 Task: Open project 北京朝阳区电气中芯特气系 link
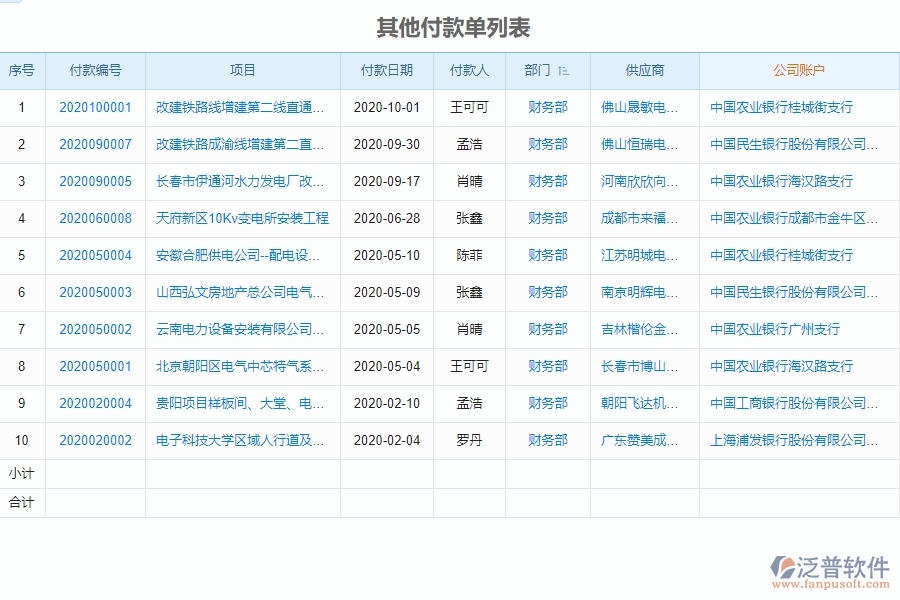243,366
